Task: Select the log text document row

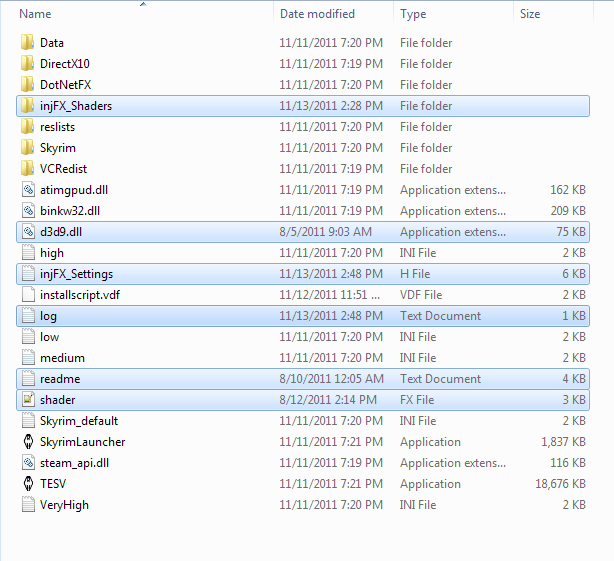Action: coord(300,316)
